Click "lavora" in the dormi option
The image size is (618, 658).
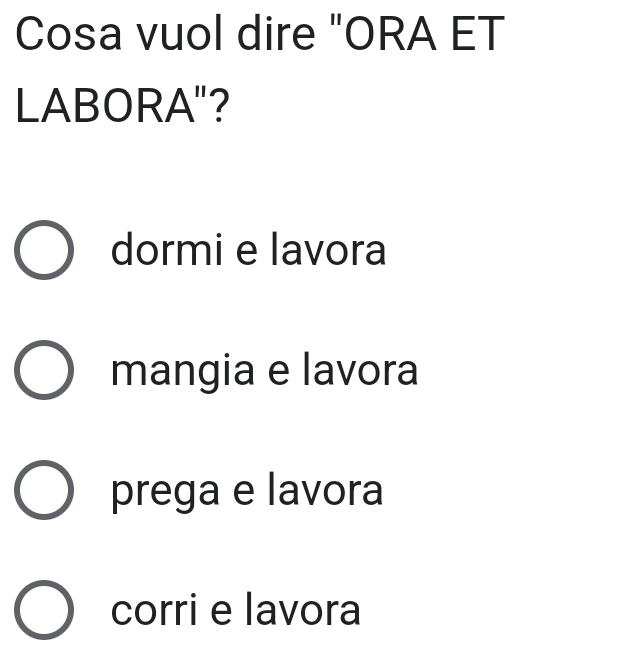pyautogui.click(x=329, y=250)
